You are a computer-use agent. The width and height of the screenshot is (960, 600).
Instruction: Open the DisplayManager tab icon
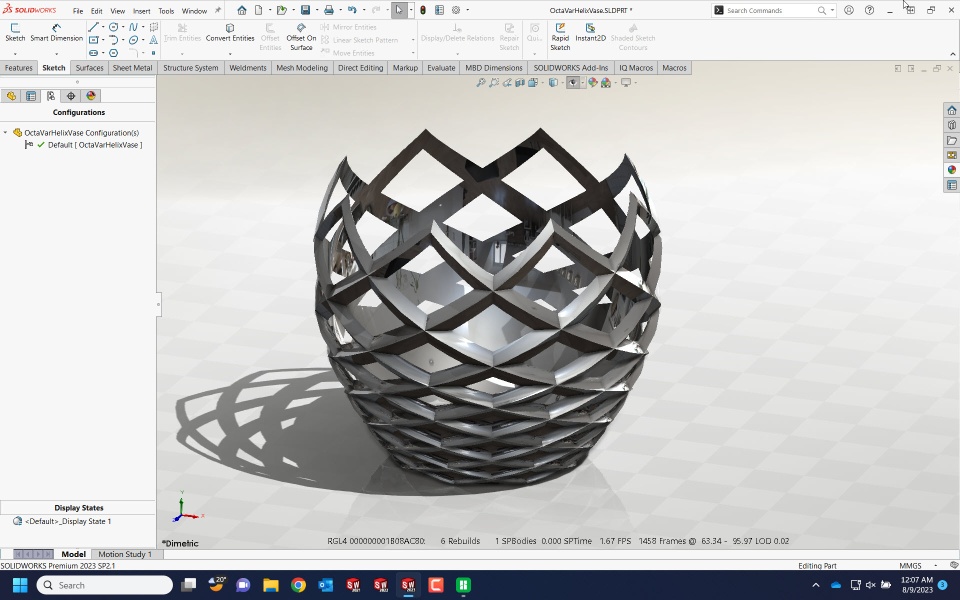point(91,96)
